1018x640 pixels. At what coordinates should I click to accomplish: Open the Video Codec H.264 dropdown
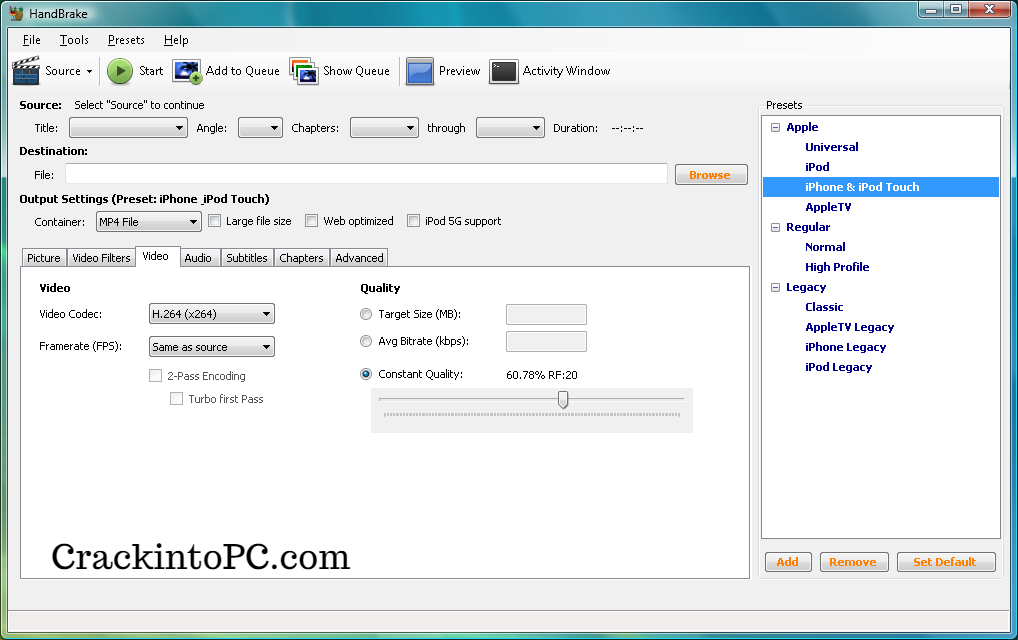pos(212,314)
